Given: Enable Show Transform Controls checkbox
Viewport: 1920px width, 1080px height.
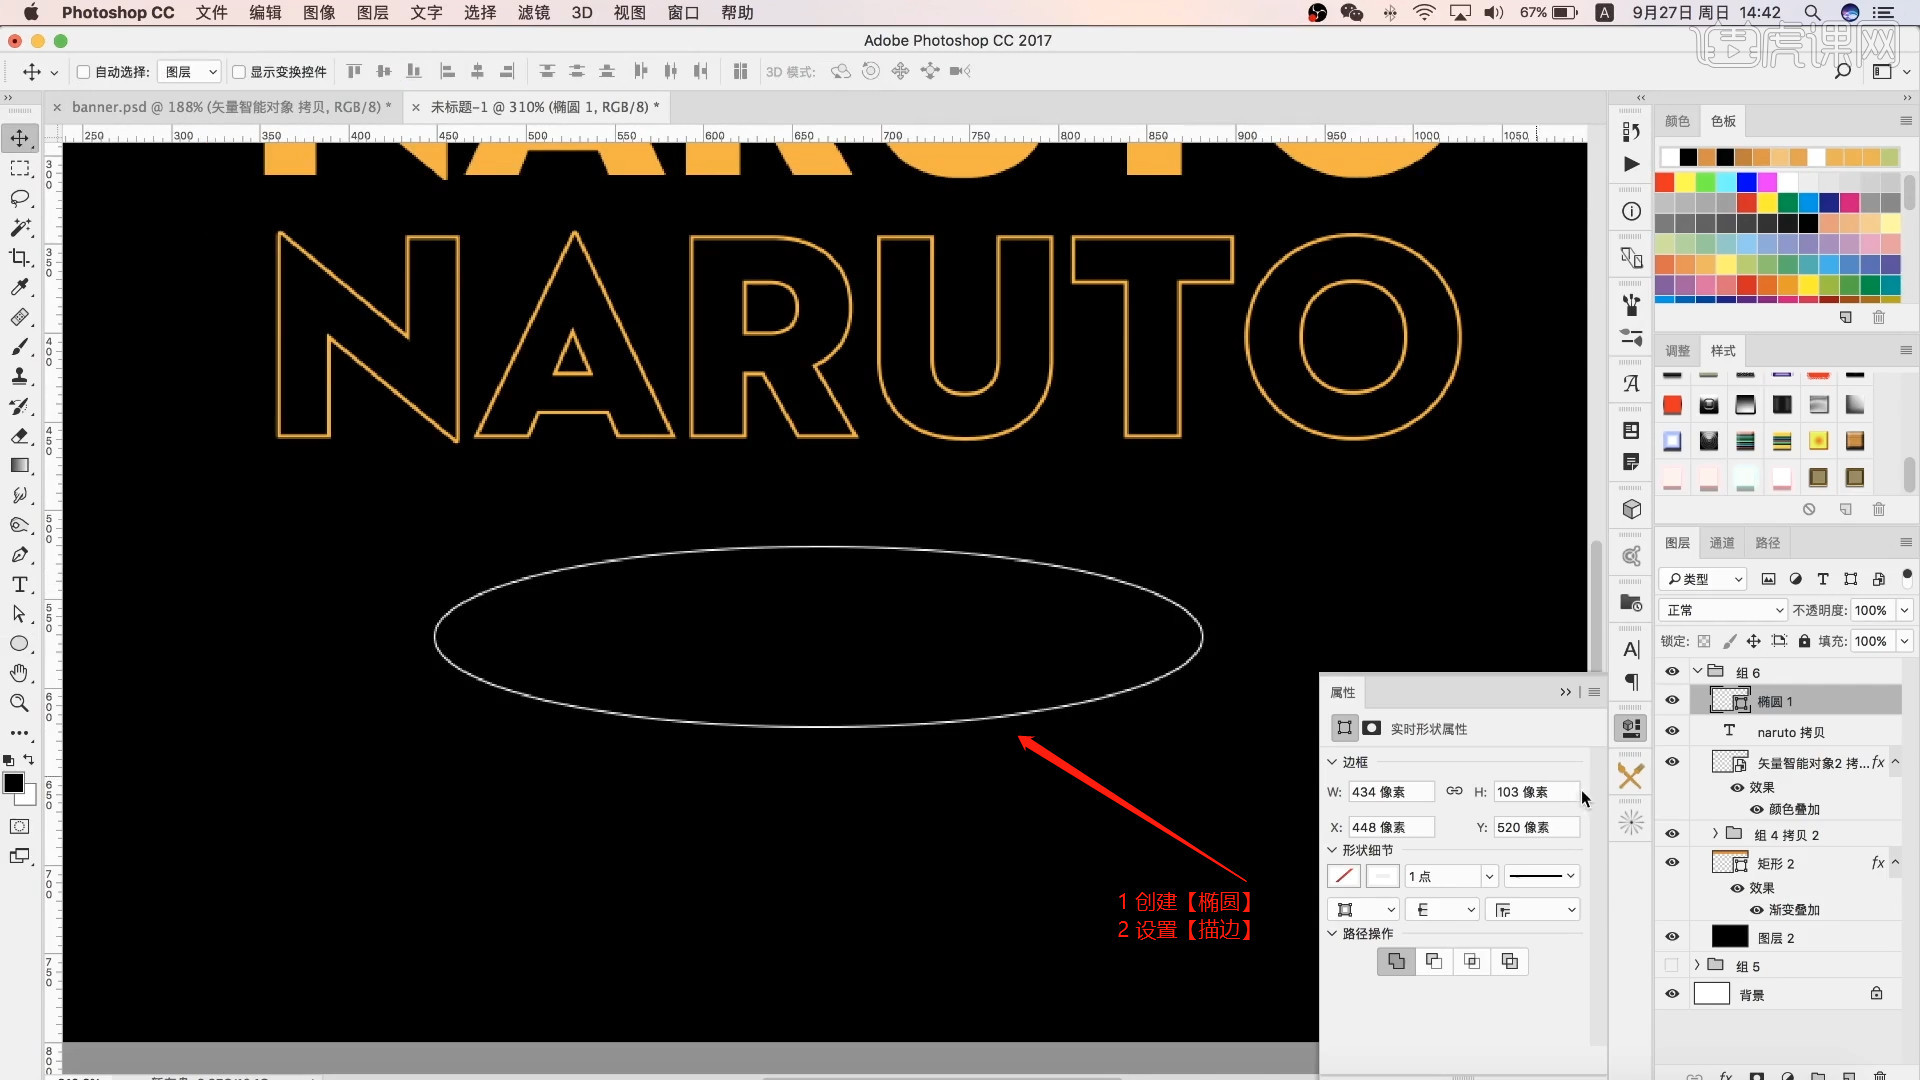Looking at the screenshot, I should [x=239, y=72].
